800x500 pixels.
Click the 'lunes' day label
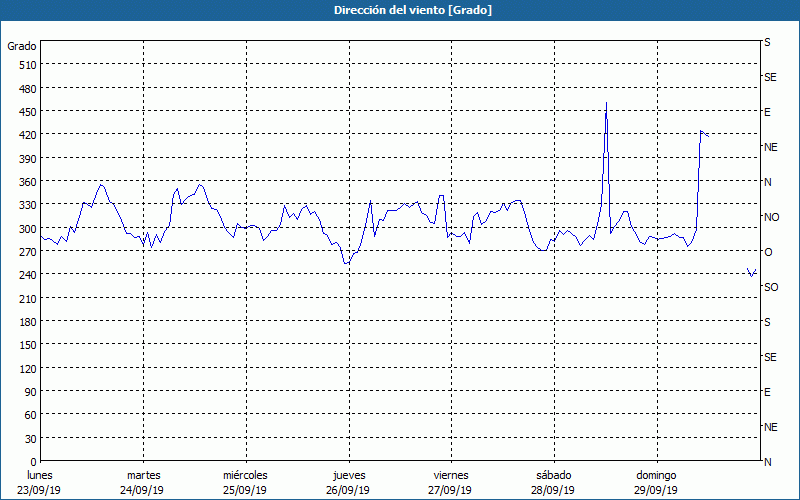tap(40, 476)
